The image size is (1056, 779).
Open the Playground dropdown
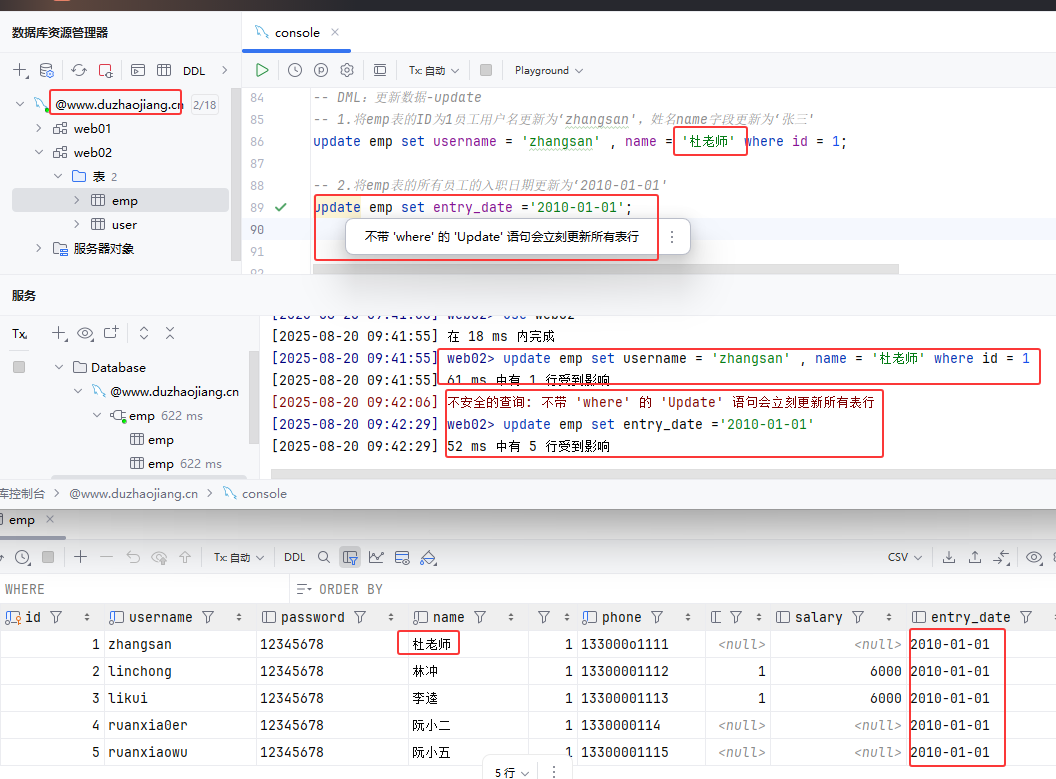tap(548, 70)
